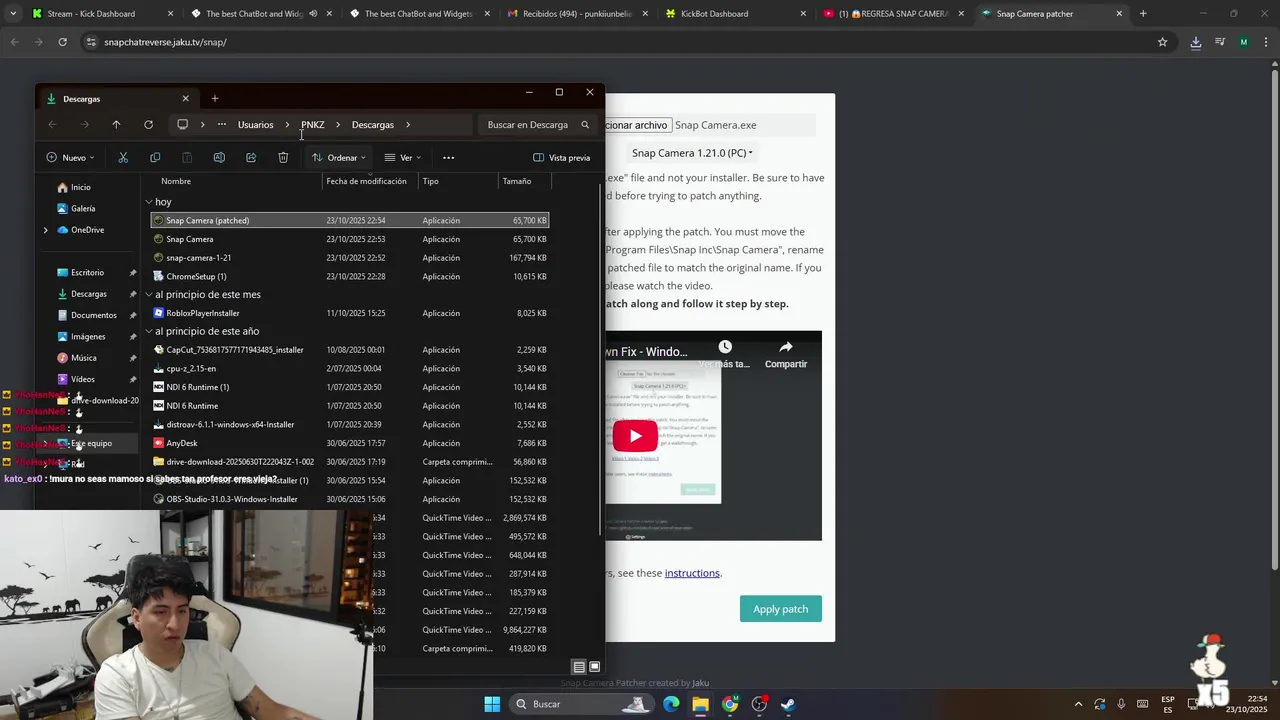Click Compartir share on video embed

pyautogui.click(x=786, y=353)
